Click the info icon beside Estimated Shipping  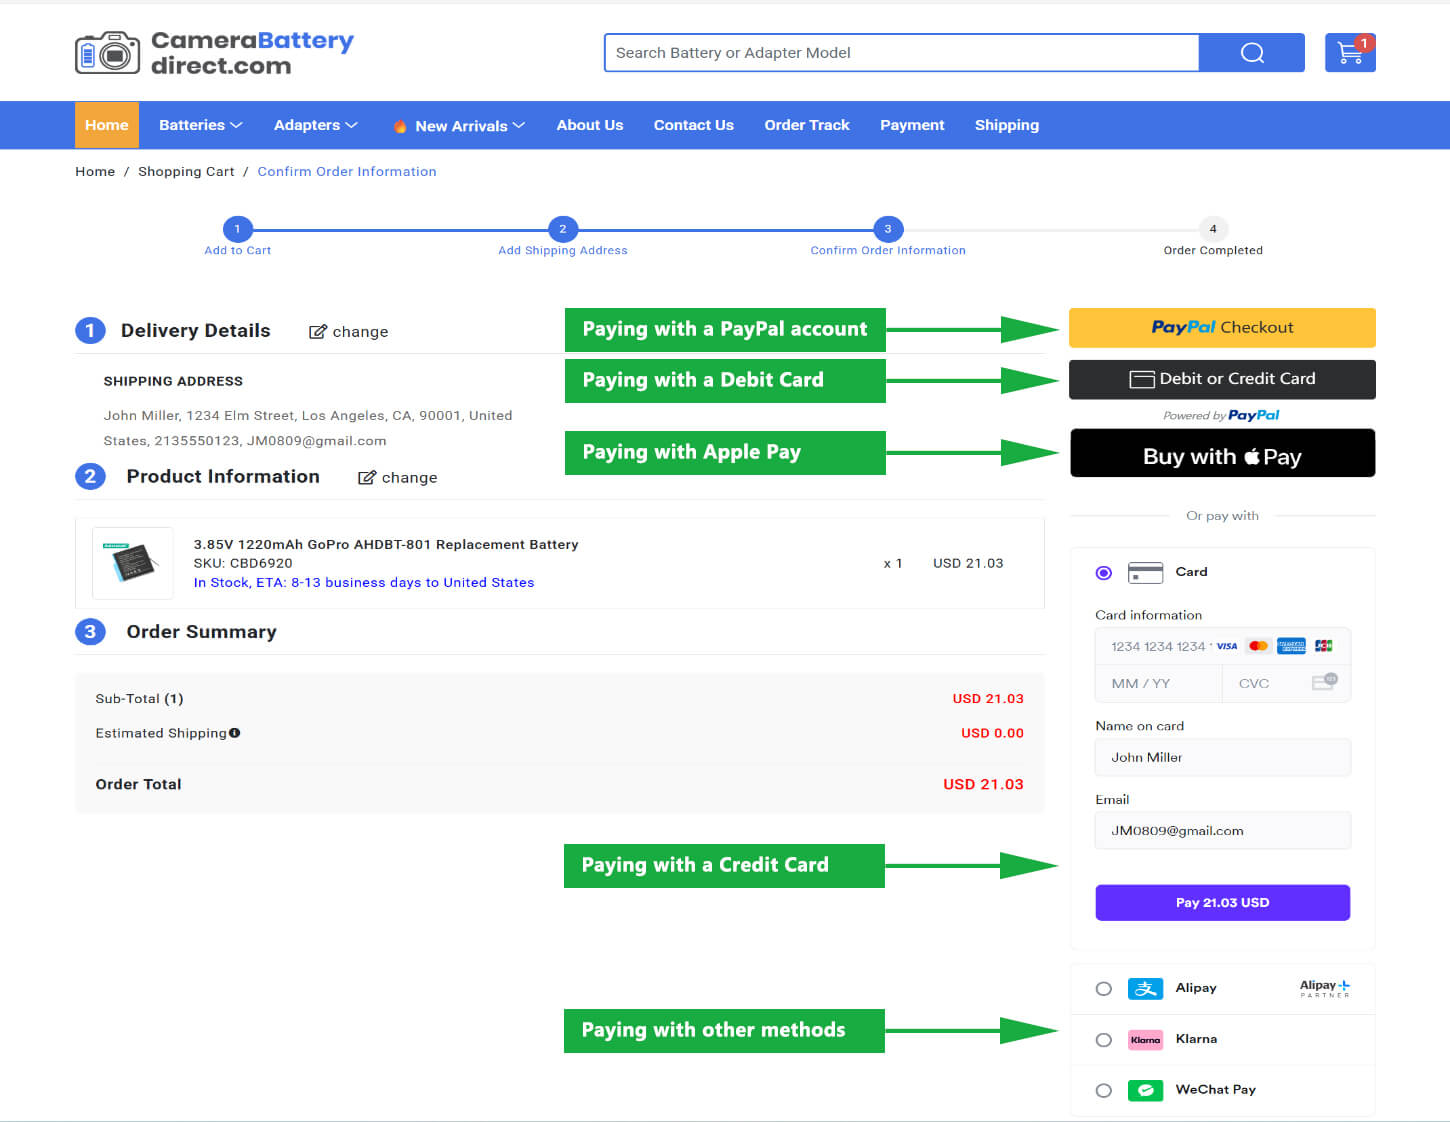tap(235, 733)
